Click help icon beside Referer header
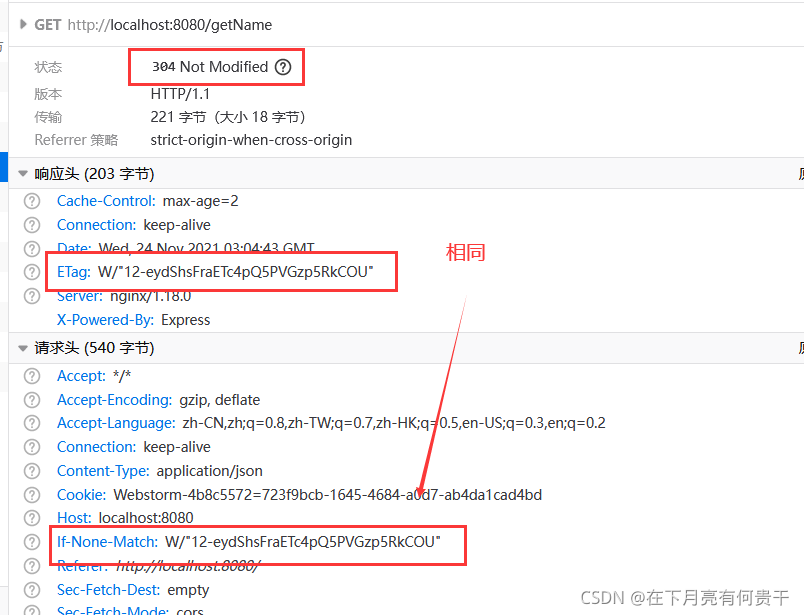The image size is (804, 615). [x=32, y=566]
